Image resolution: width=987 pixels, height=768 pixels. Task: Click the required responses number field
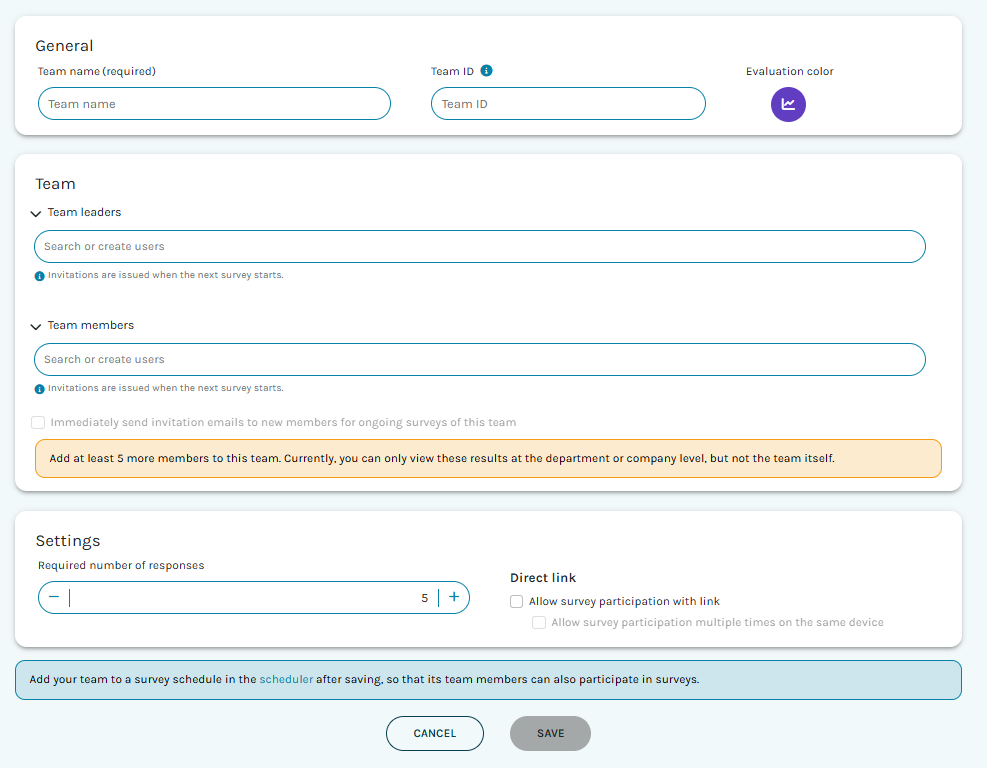point(252,597)
